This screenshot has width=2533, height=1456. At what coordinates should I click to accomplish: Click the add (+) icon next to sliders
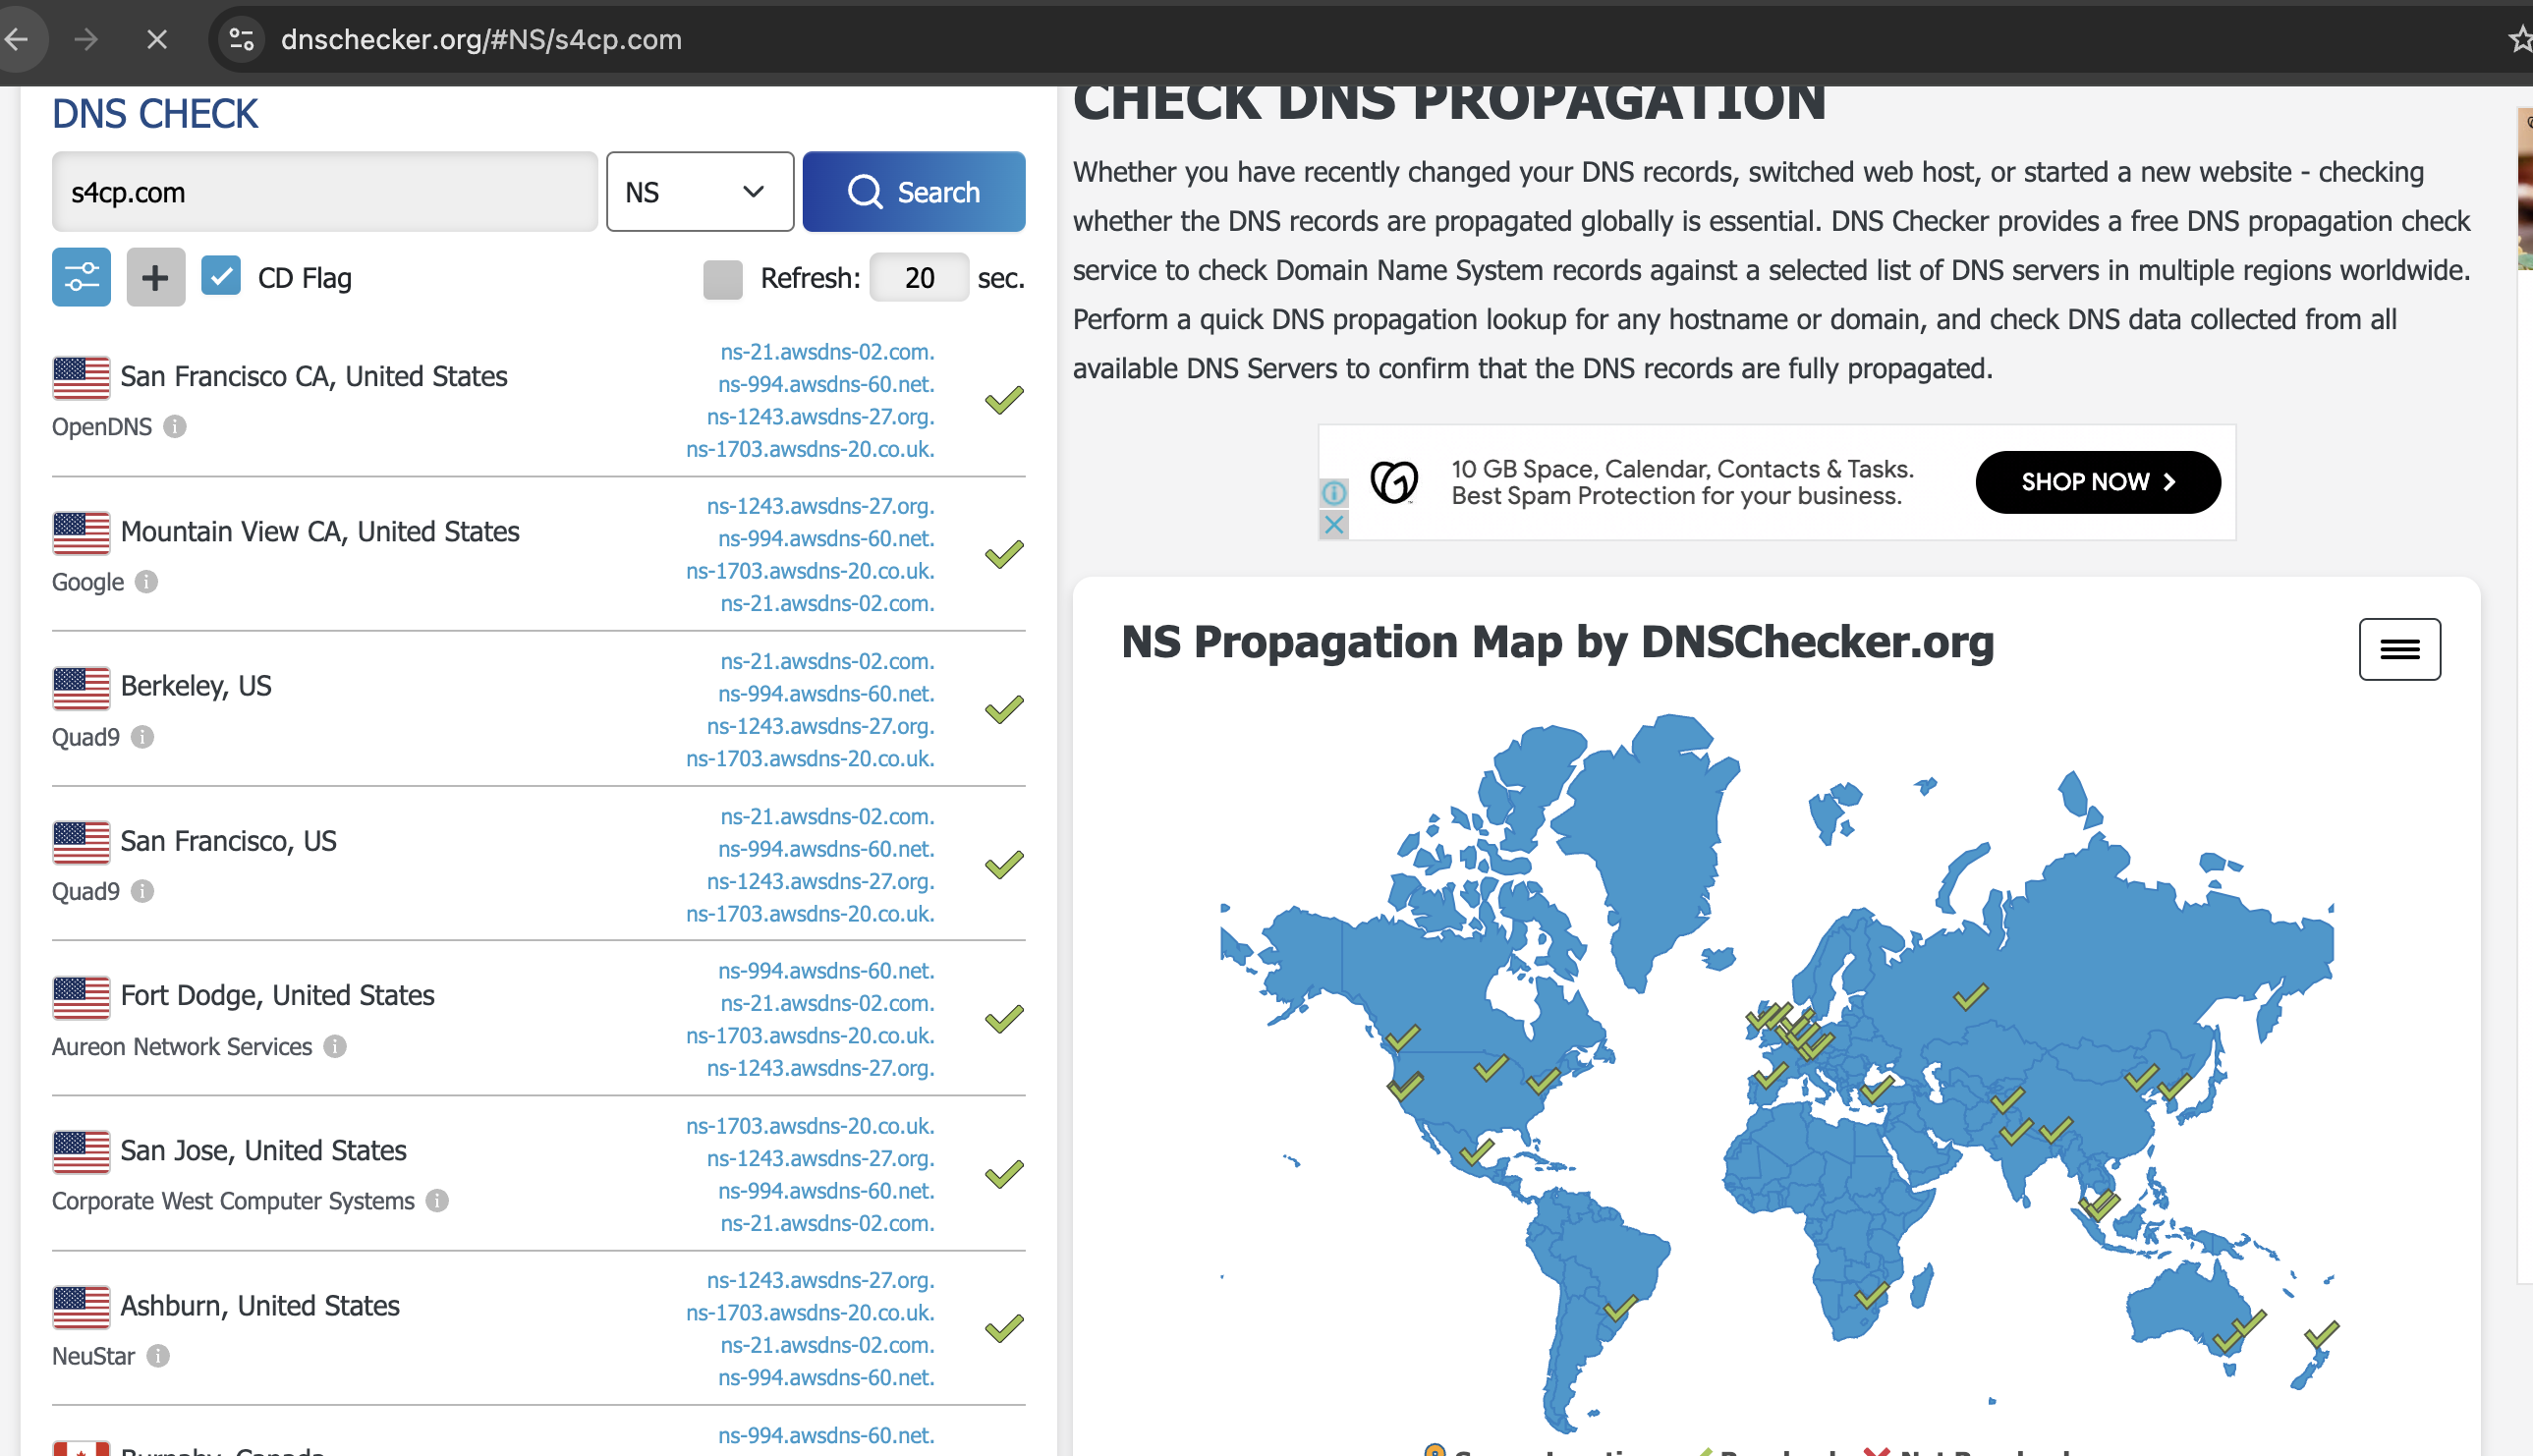click(x=155, y=277)
